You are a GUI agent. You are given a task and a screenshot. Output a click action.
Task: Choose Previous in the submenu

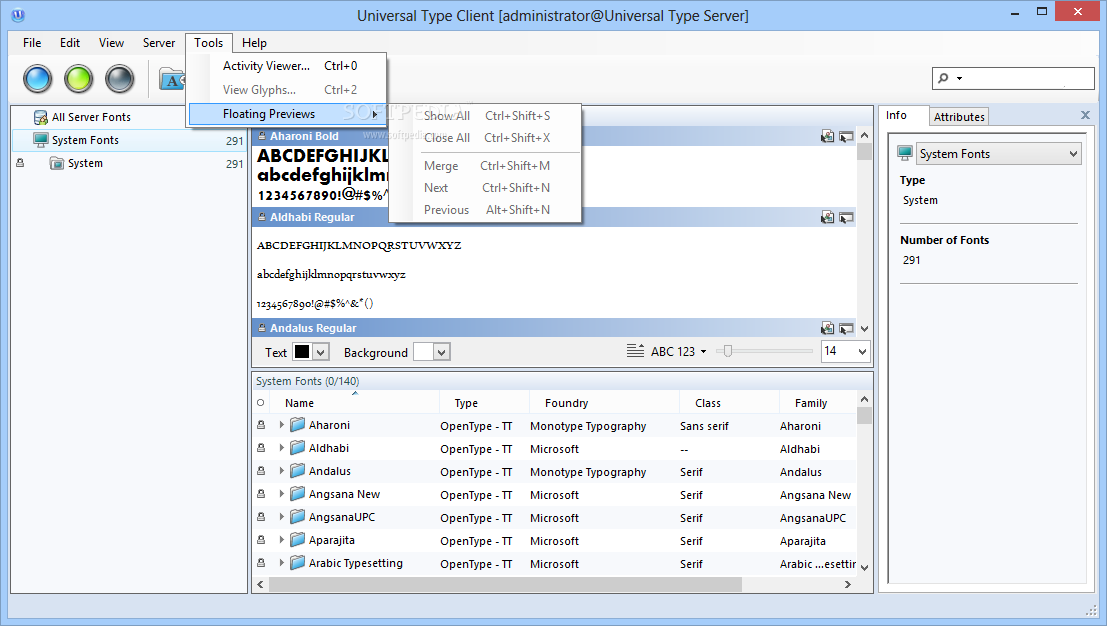click(486, 210)
